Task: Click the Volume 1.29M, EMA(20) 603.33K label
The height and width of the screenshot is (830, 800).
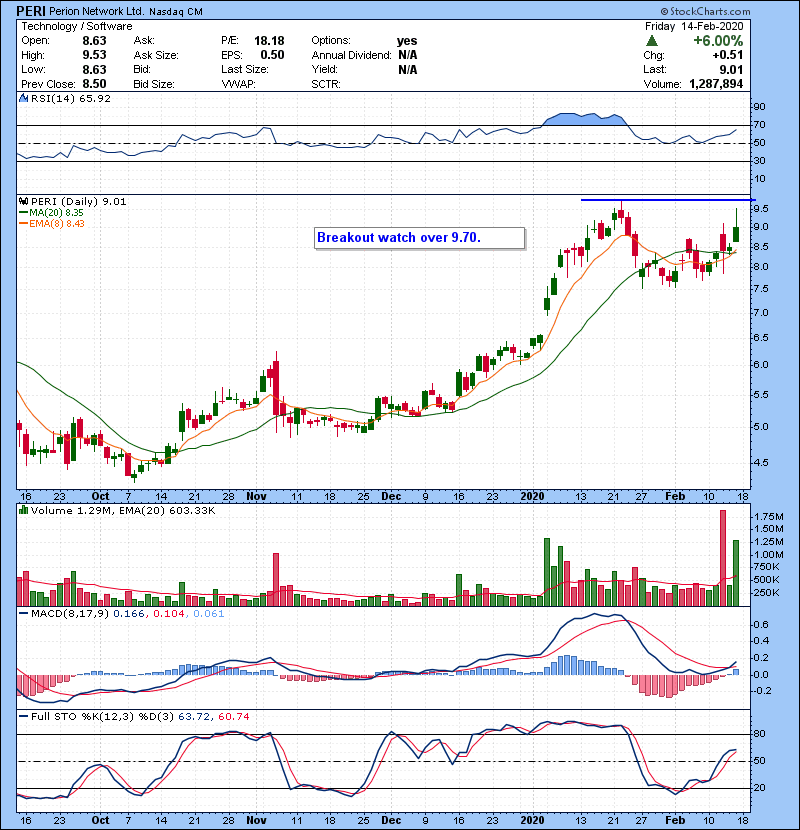Action: point(123,510)
